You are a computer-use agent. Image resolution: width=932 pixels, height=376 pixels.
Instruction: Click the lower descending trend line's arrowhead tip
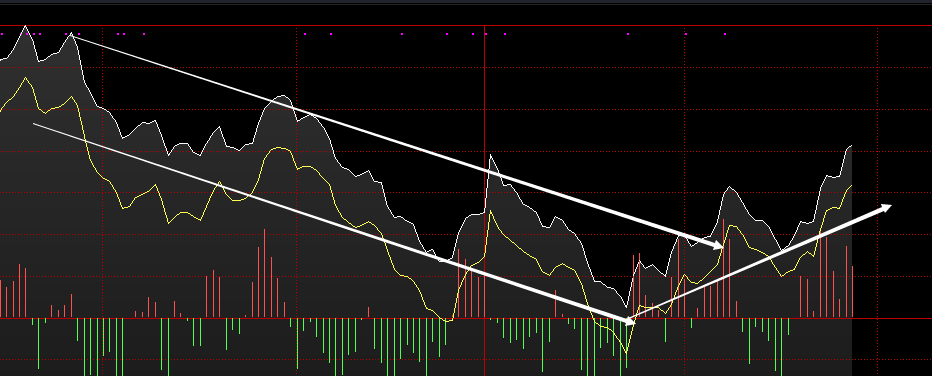629,321
